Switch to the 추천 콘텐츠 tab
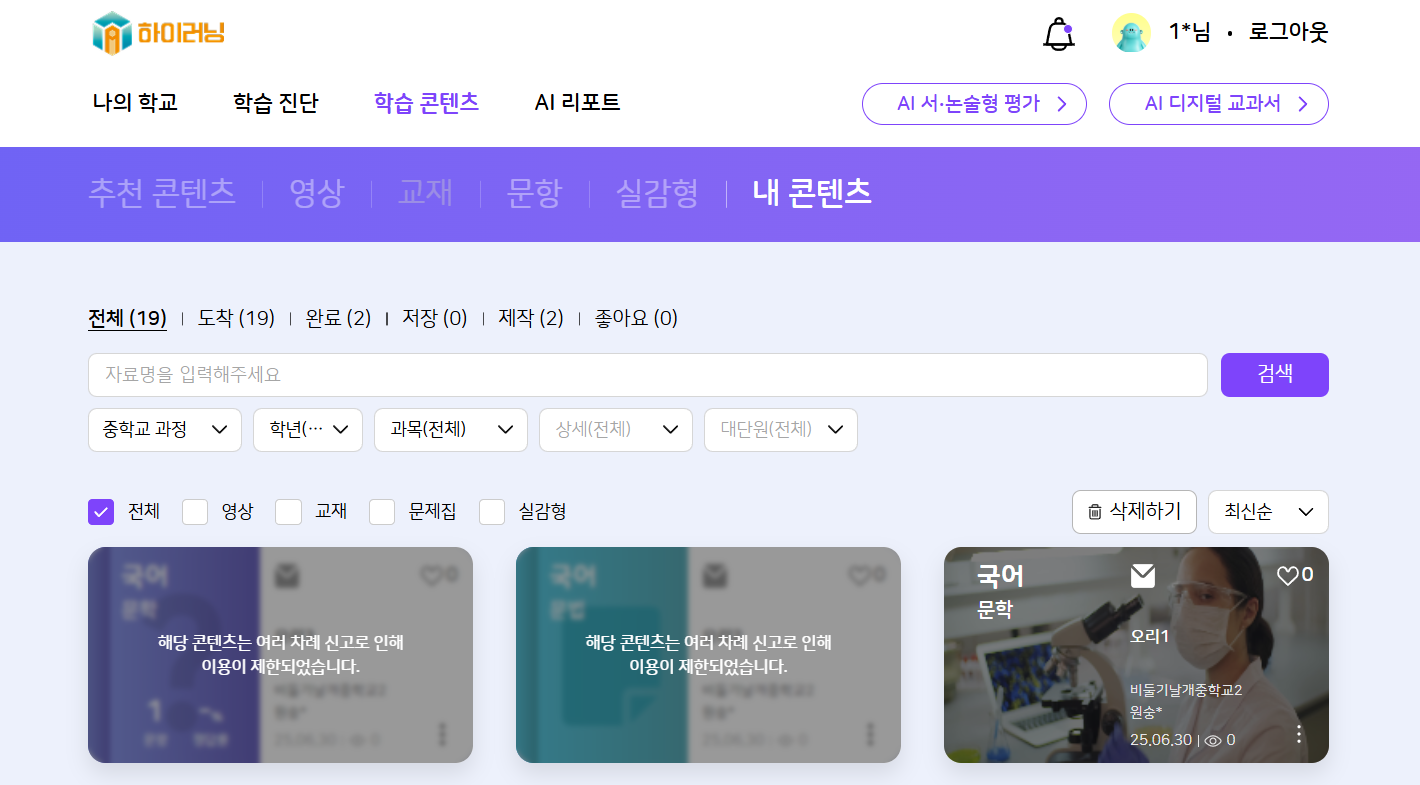 (x=162, y=193)
